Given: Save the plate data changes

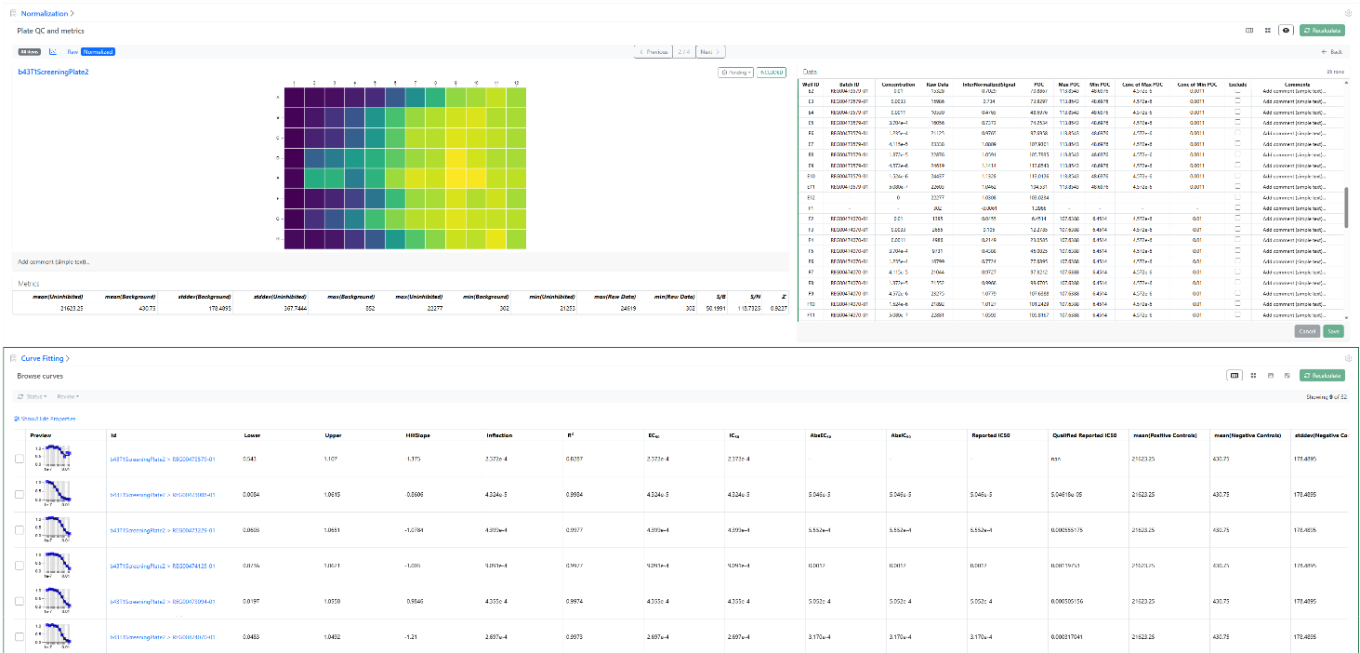Looking at the screenshot, I should pyautogui.click(x=1334, y=331).
